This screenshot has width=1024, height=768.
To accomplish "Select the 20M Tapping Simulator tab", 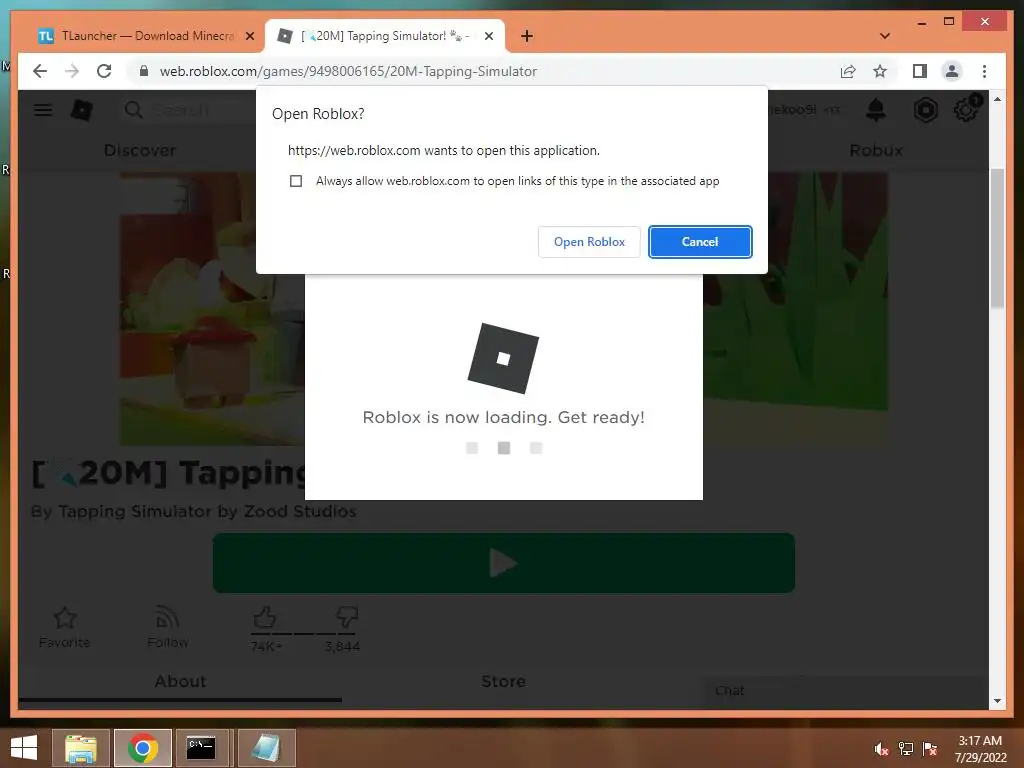I will [x=385, y=36].
